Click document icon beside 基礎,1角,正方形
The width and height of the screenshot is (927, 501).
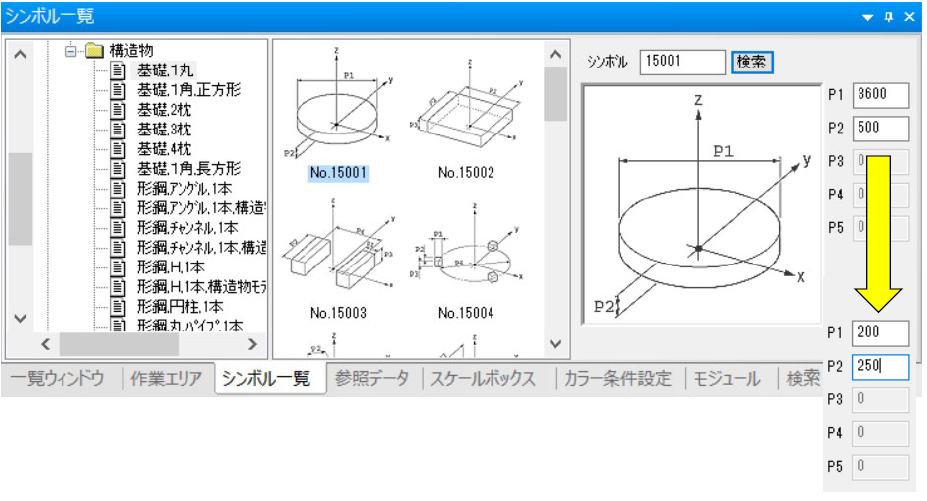(118, 90)
